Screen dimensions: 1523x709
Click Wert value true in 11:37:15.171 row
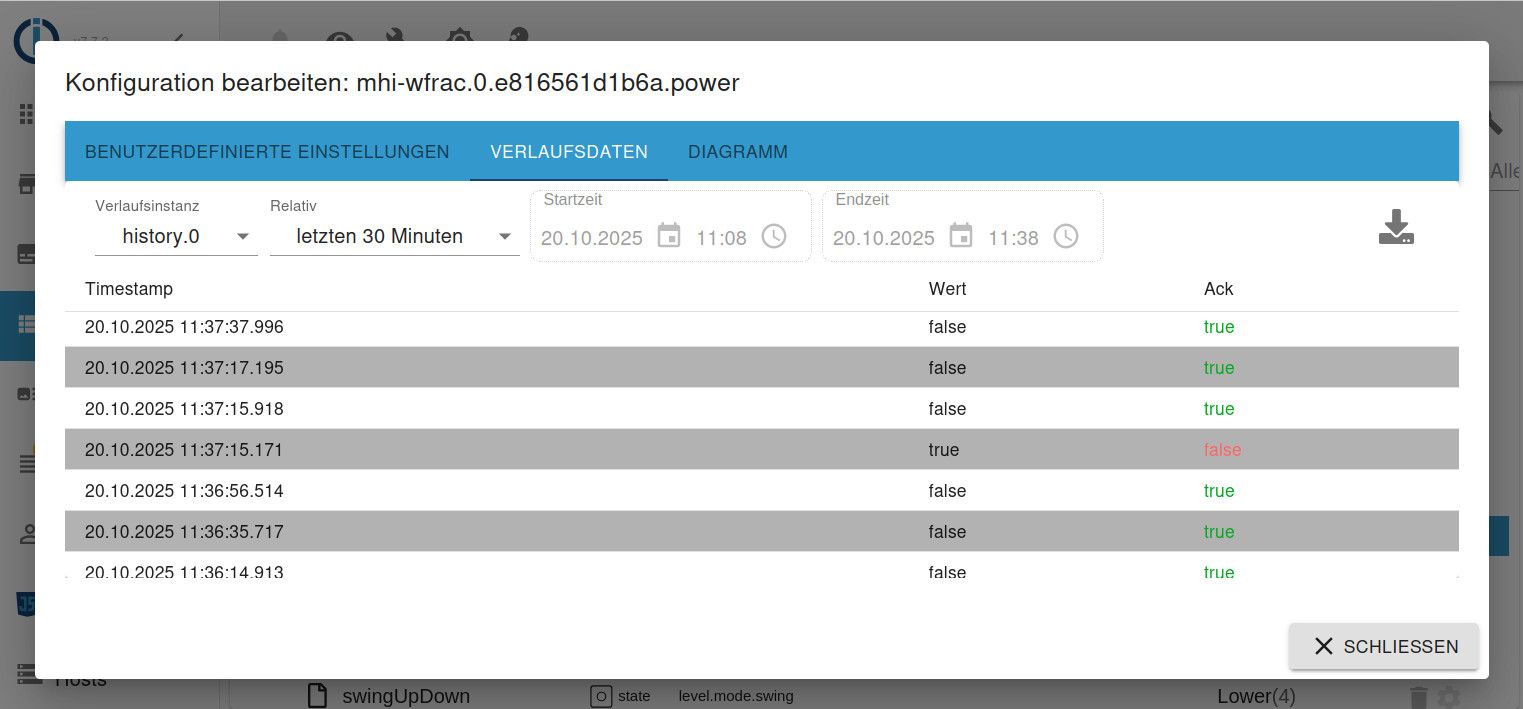[x=943, y=450]
